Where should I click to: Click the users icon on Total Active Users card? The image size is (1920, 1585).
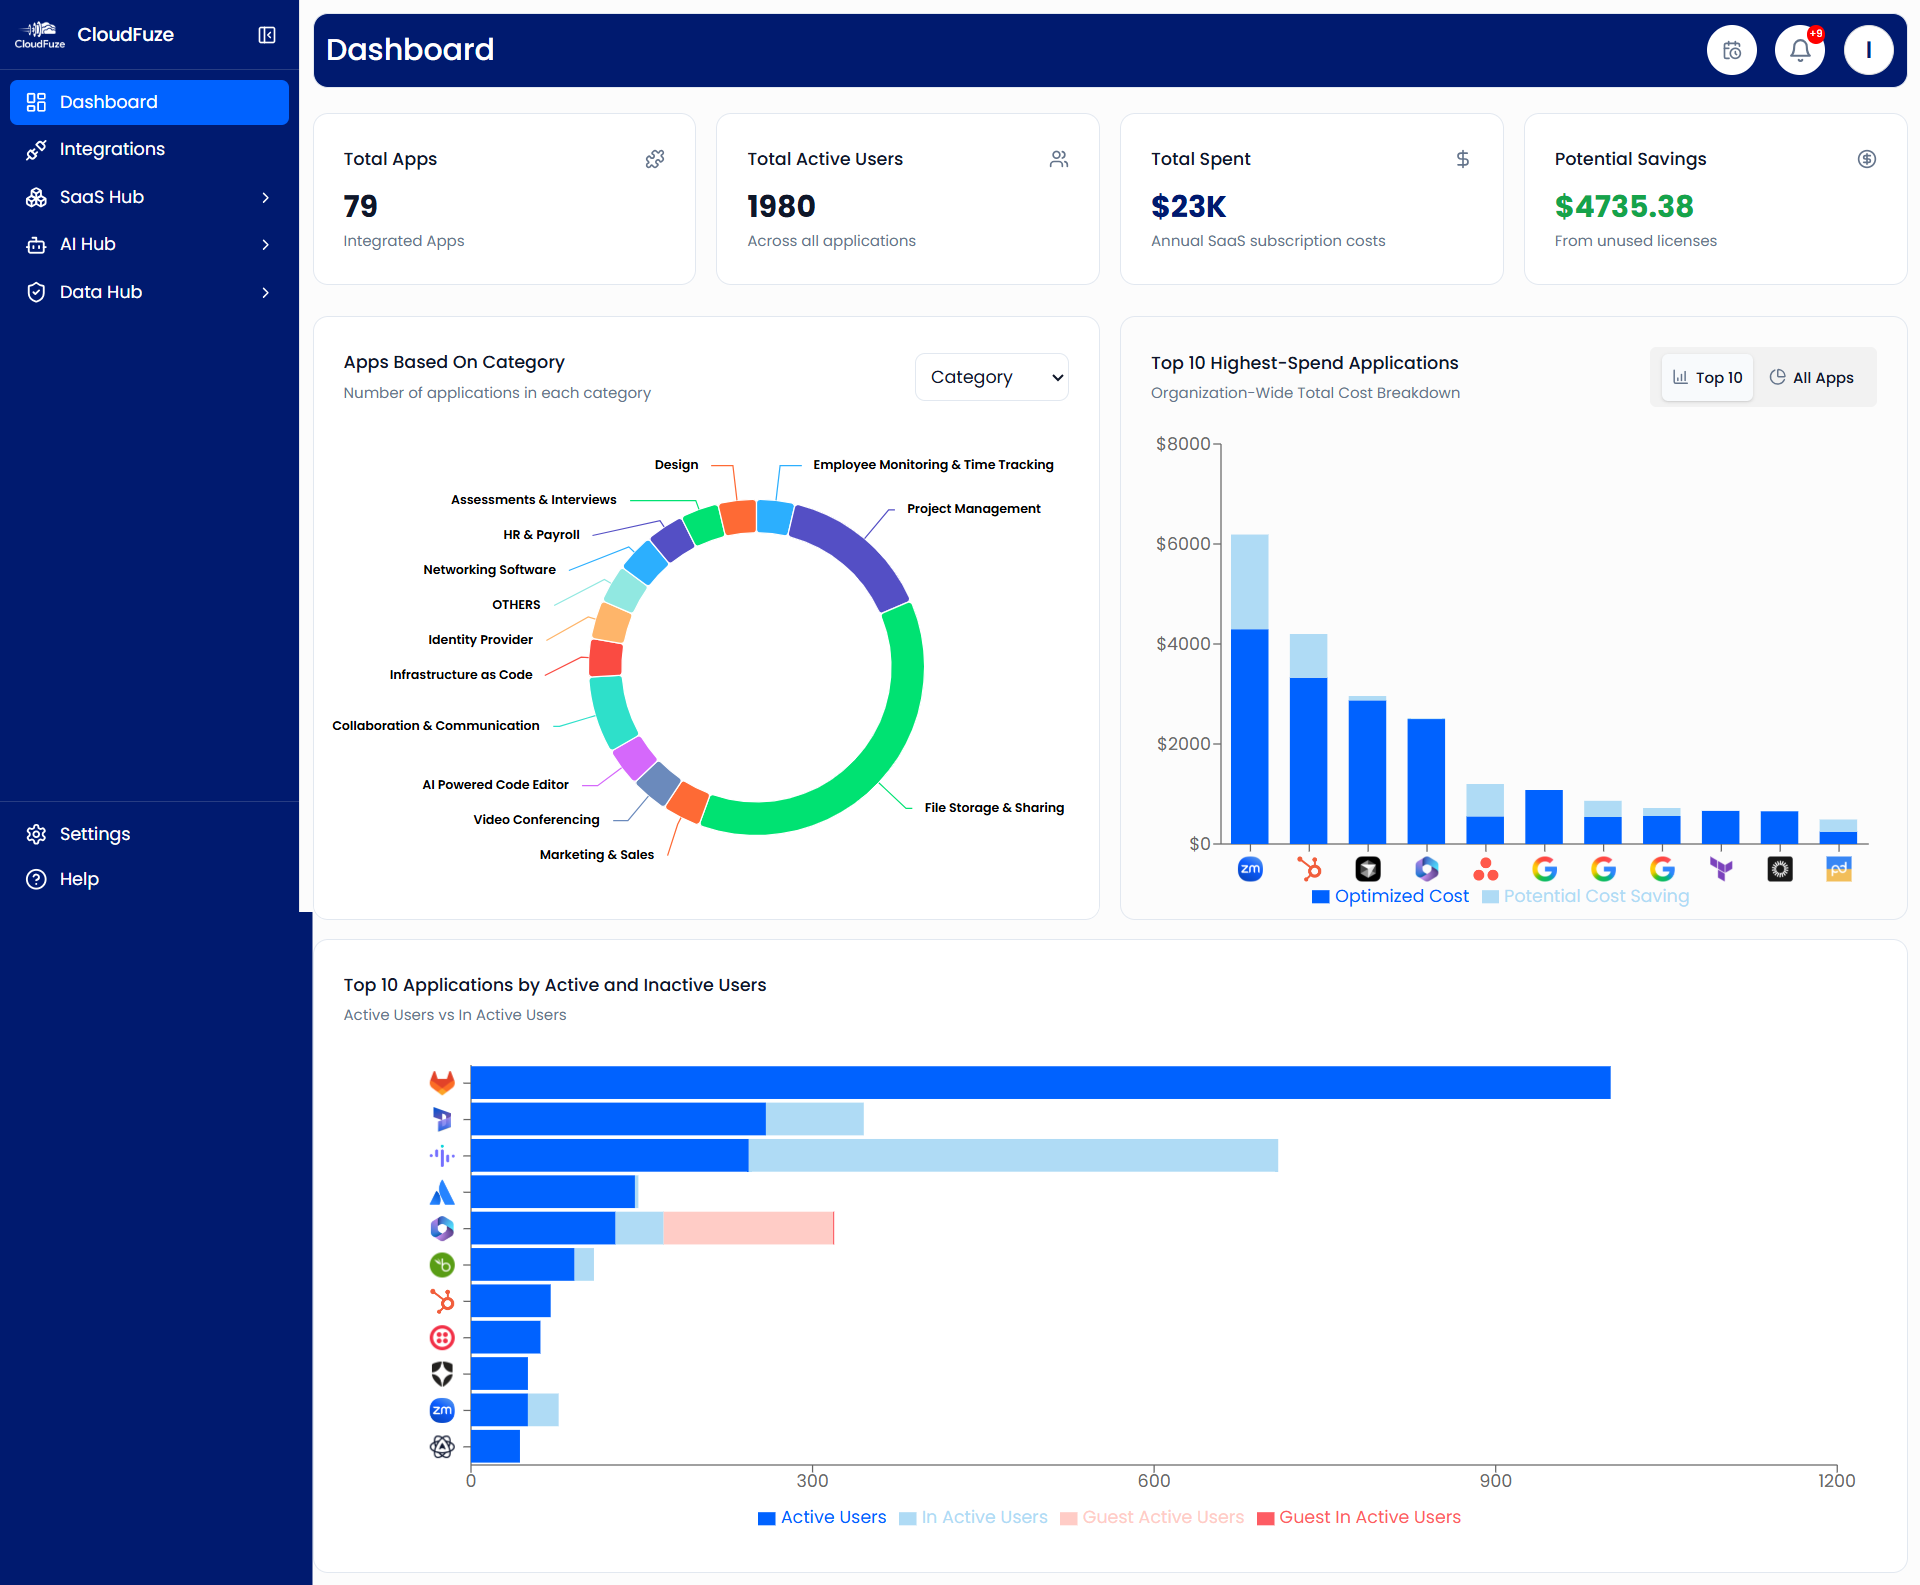[x=1059, y=159]
